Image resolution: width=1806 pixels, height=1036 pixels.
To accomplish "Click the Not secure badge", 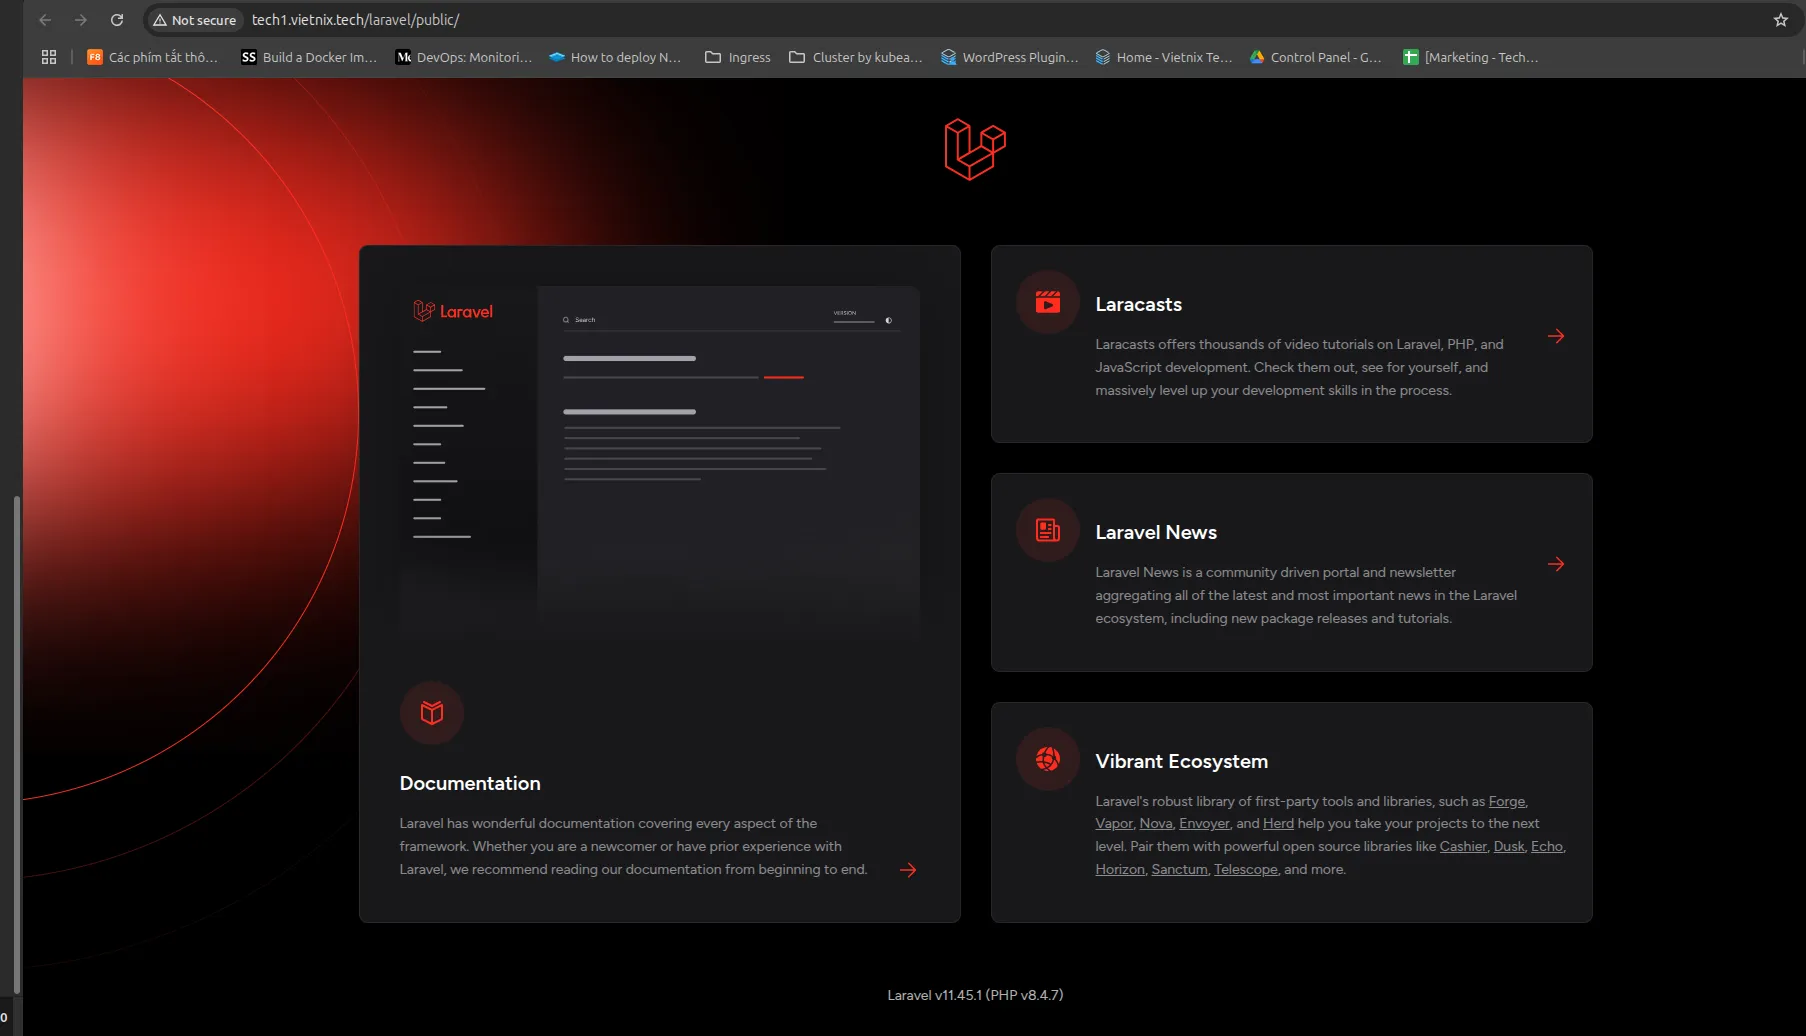I will (x=194, y=19).
